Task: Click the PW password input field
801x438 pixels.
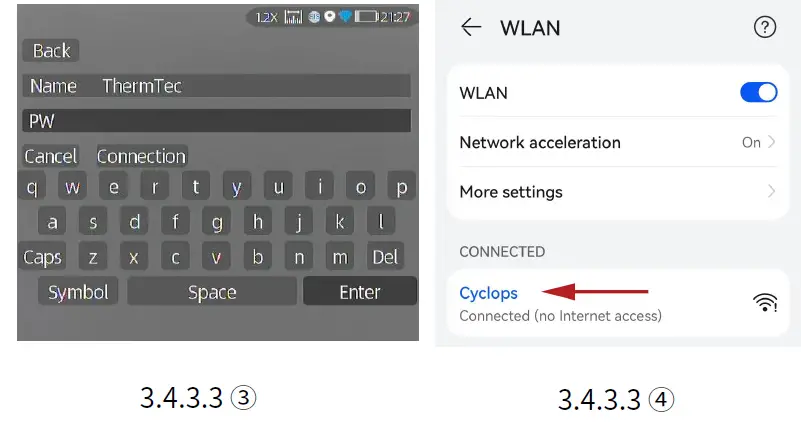Action: pos(217,121)
